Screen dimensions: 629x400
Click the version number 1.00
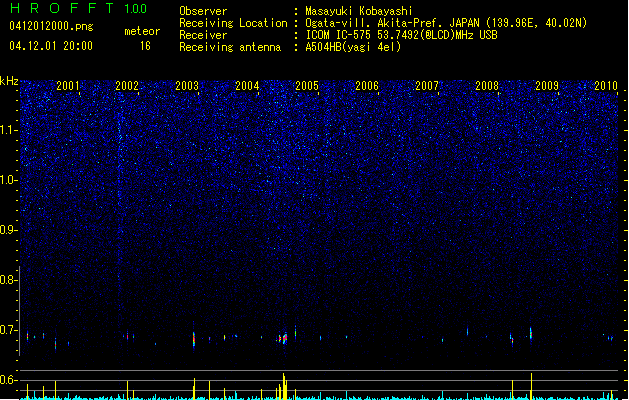(136, 8)
